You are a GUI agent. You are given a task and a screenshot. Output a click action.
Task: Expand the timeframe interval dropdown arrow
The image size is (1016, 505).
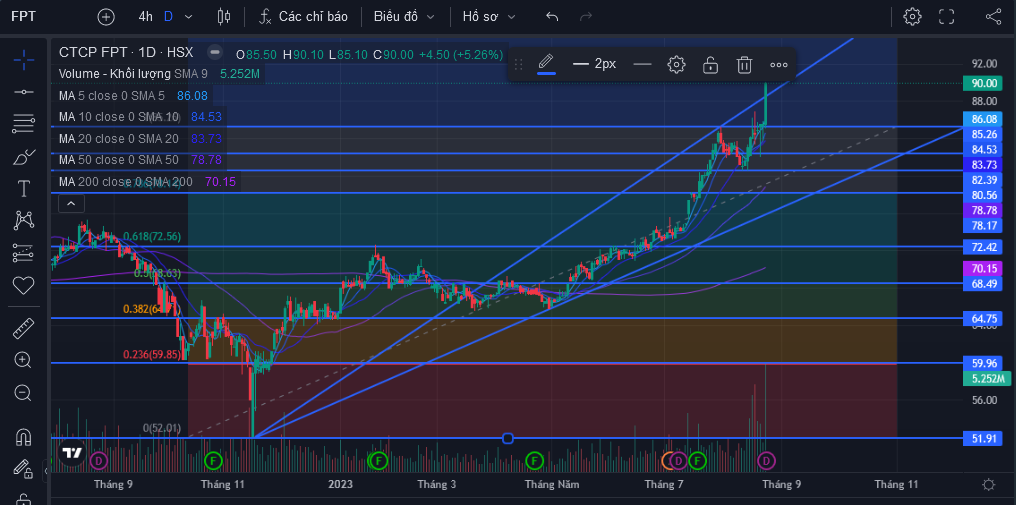(189, 17)
